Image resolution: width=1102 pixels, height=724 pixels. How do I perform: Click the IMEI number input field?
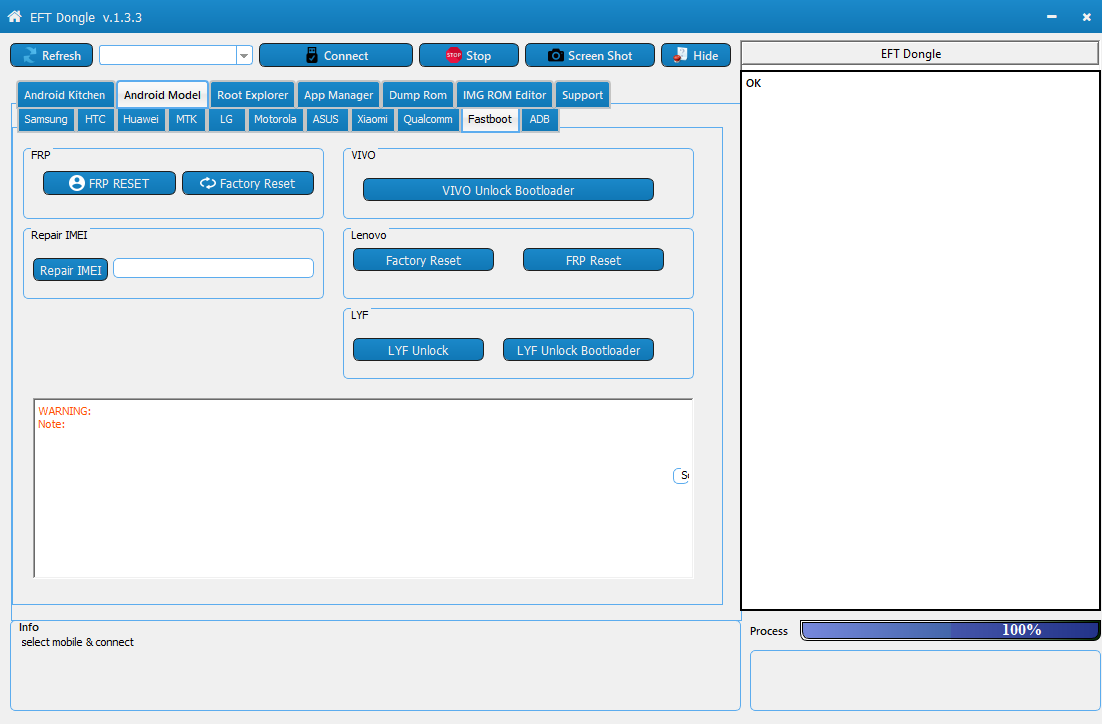(x=214, y=268)
